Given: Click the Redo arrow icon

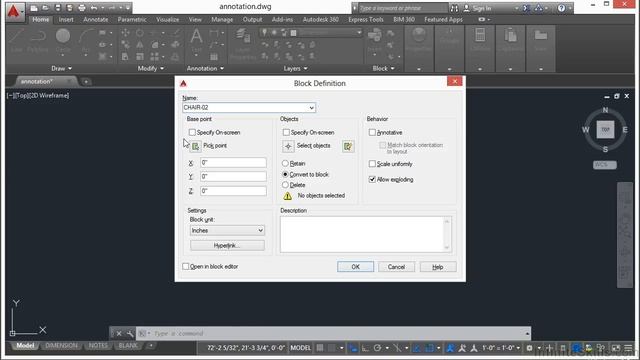Looking at the screenshot, I should coord(111,8).
